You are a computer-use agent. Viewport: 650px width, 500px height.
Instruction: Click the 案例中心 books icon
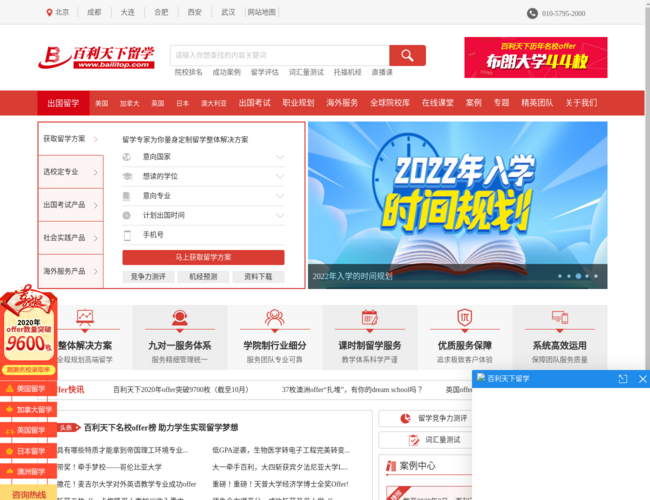(x=391, y=466)
